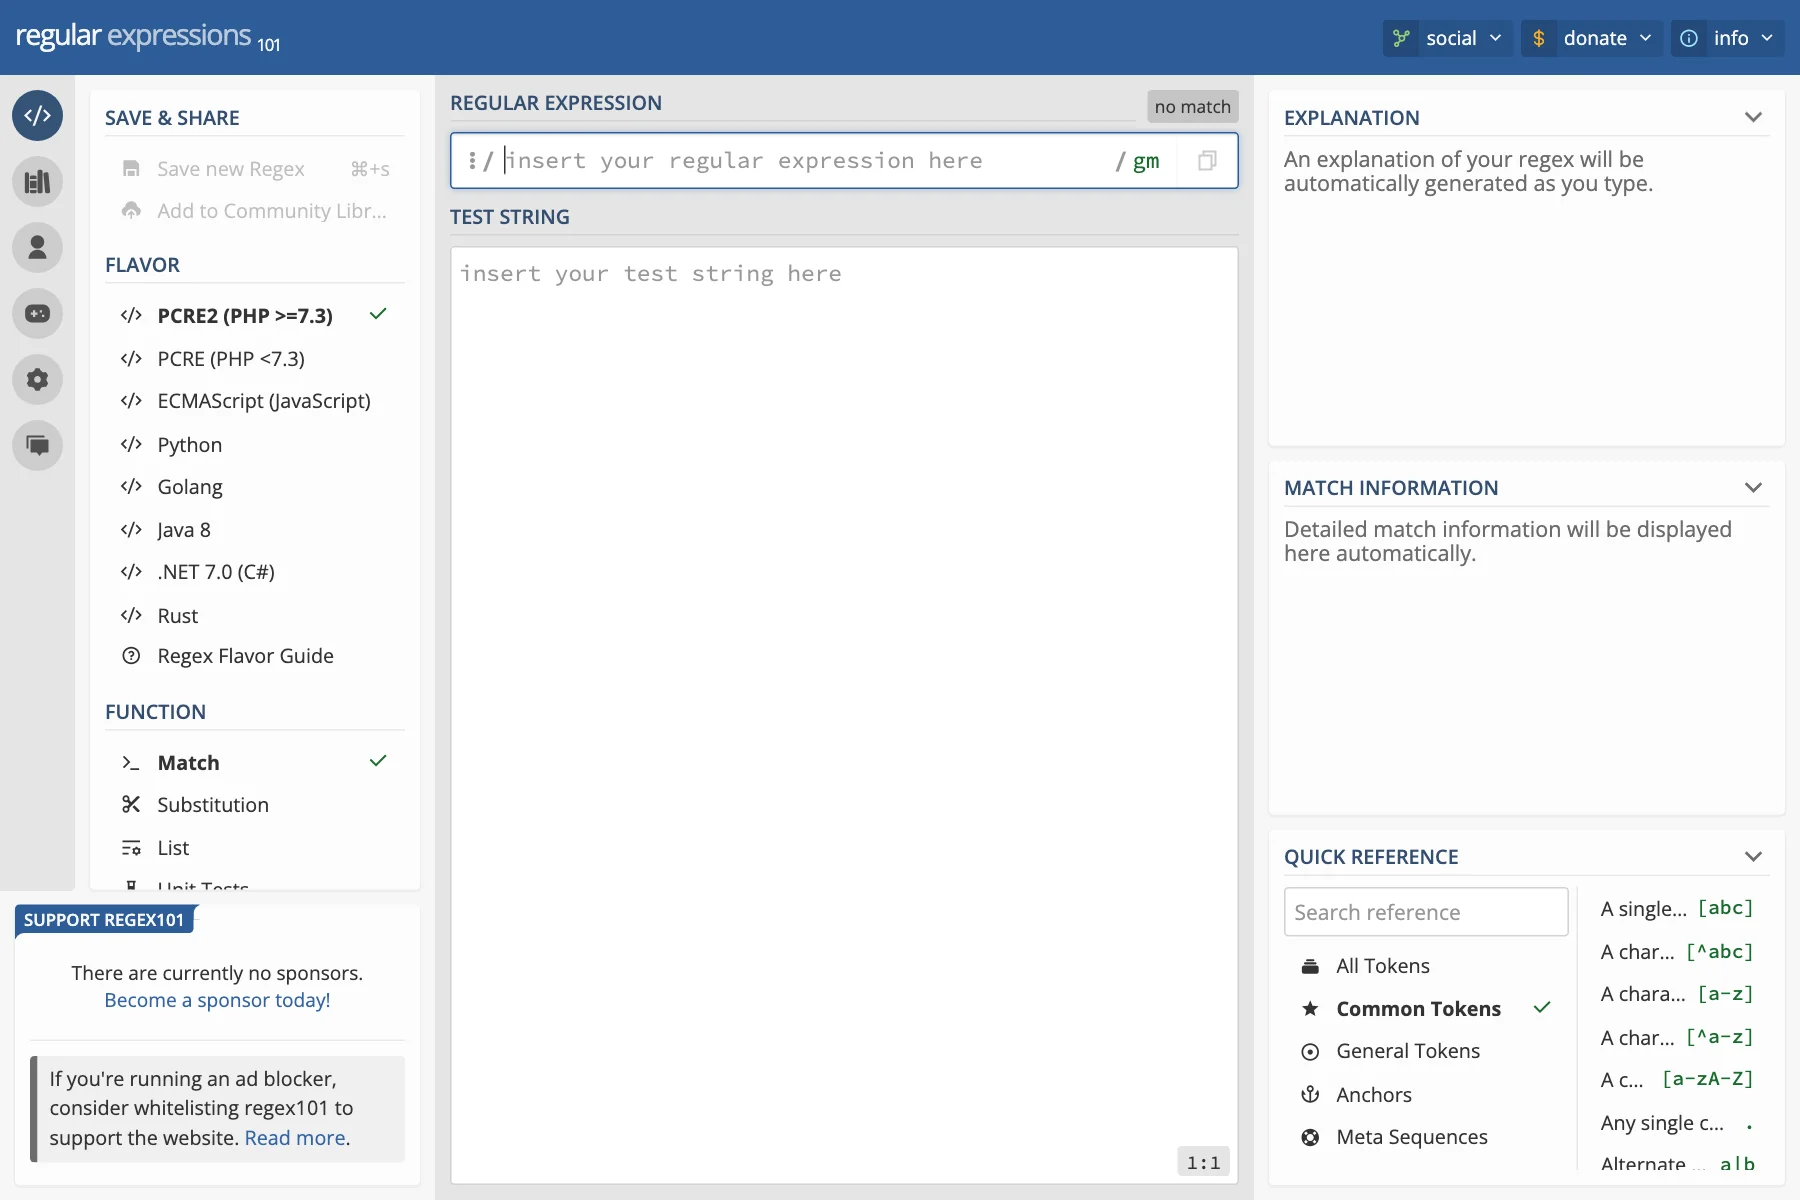Select ECMAScript (JavaScript) flavor
Image resolution: width=1800 pixels, height=1200 pixels.
pos(263,401)
